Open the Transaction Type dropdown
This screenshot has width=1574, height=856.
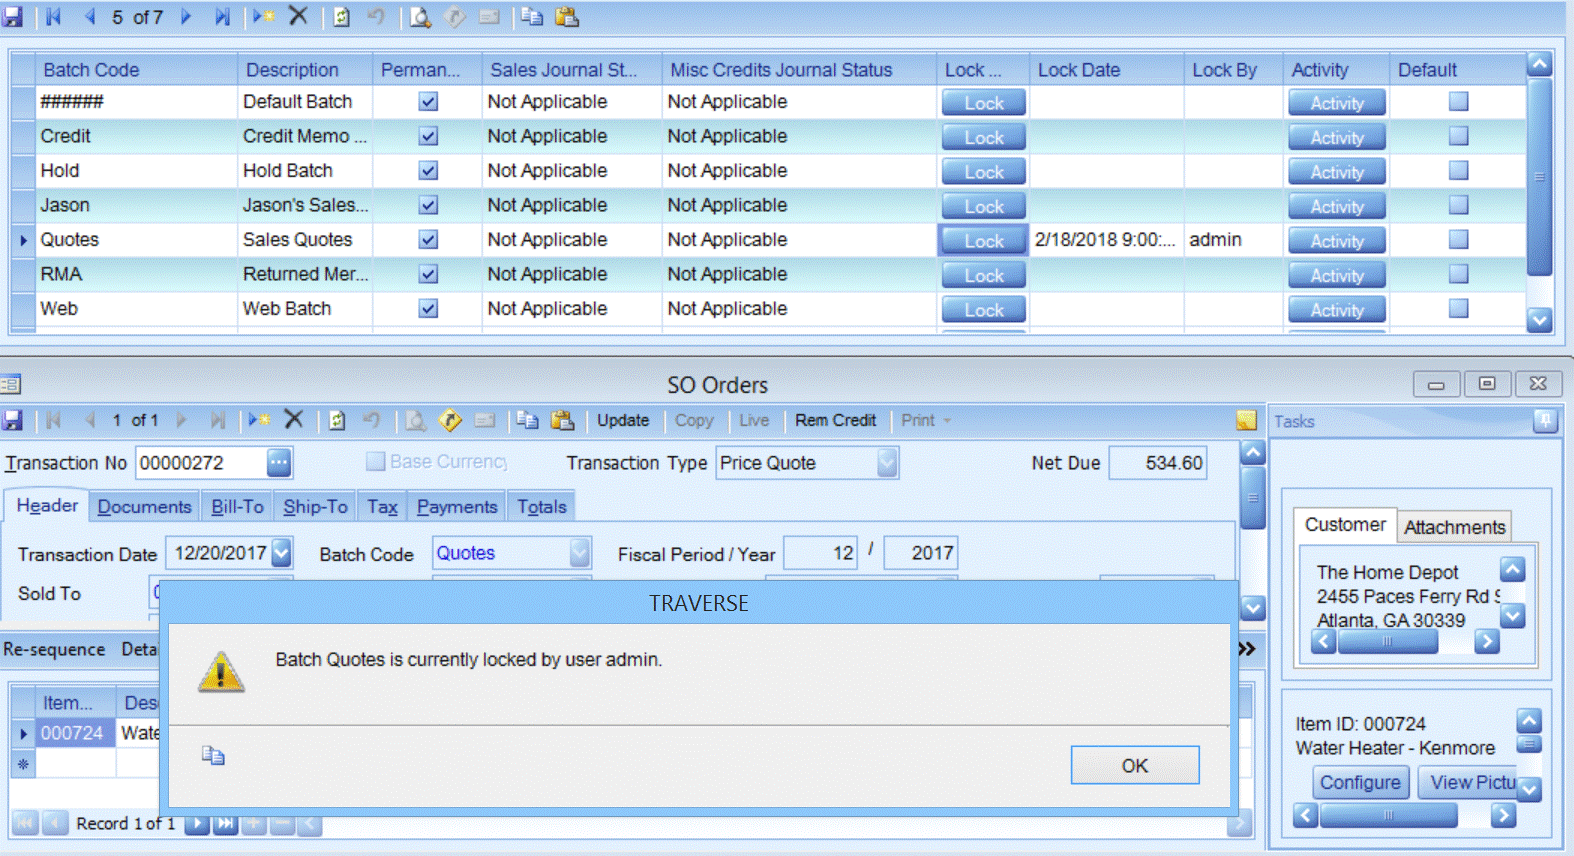[x=886, y=463]
